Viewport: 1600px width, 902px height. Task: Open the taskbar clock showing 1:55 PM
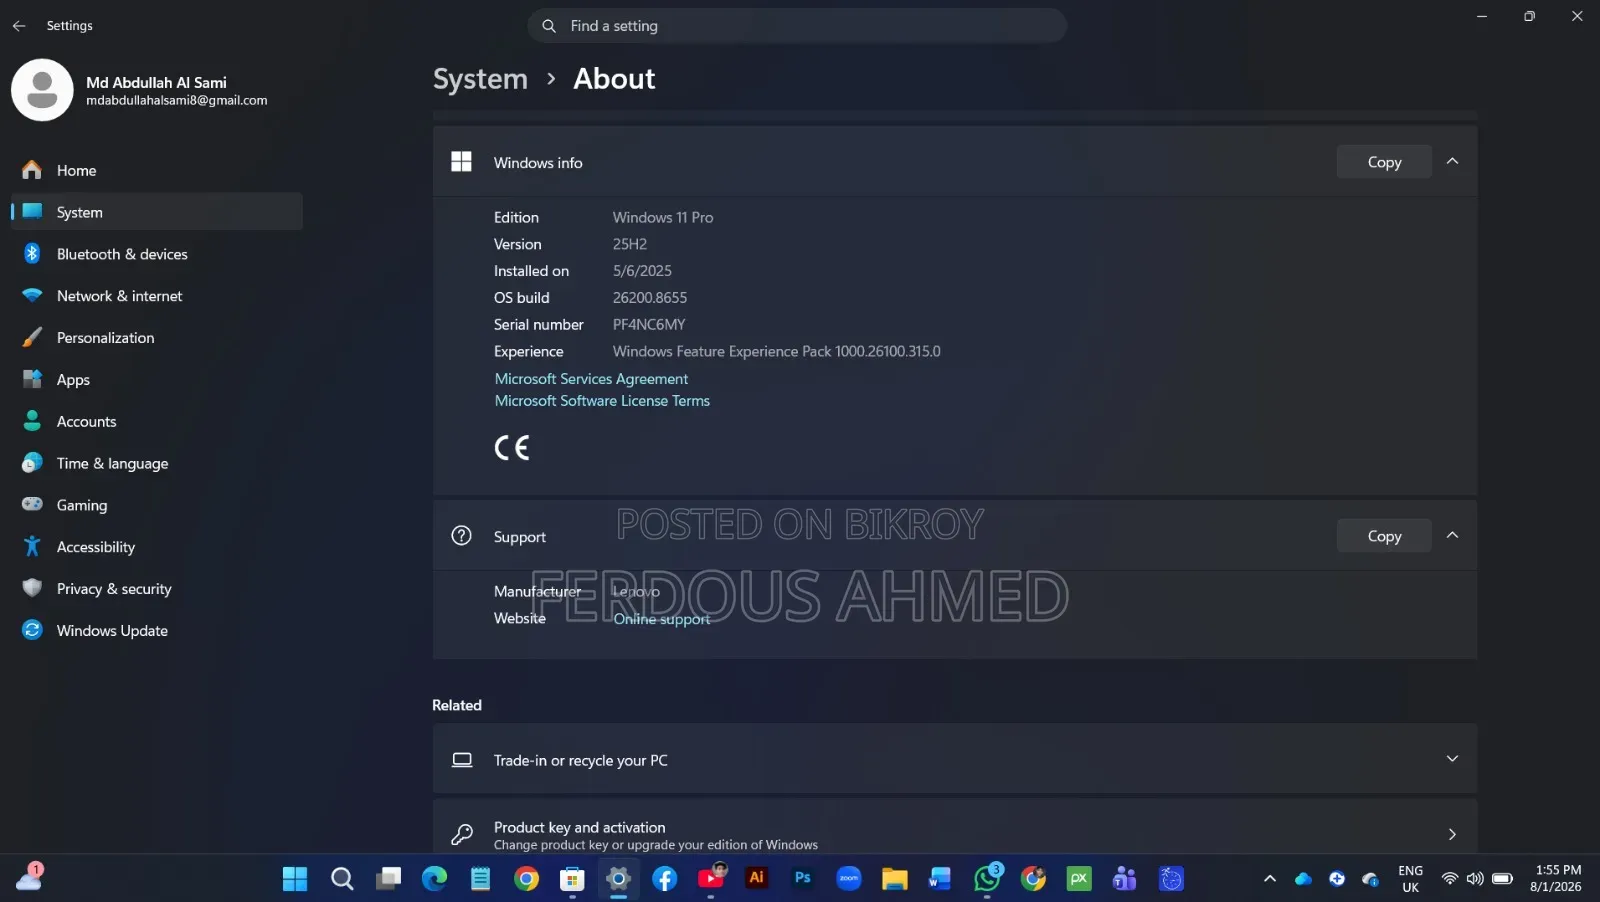(x=1557, y=879)
